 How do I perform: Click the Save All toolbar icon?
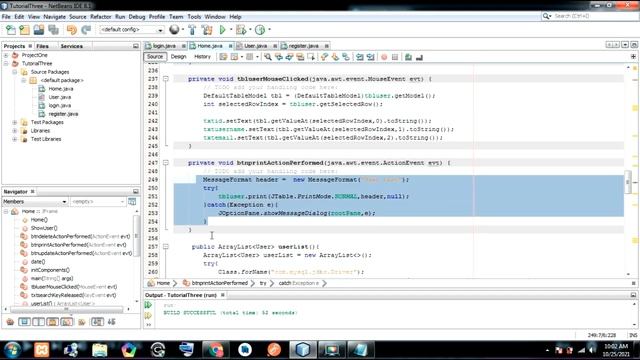tap(53, 30)
